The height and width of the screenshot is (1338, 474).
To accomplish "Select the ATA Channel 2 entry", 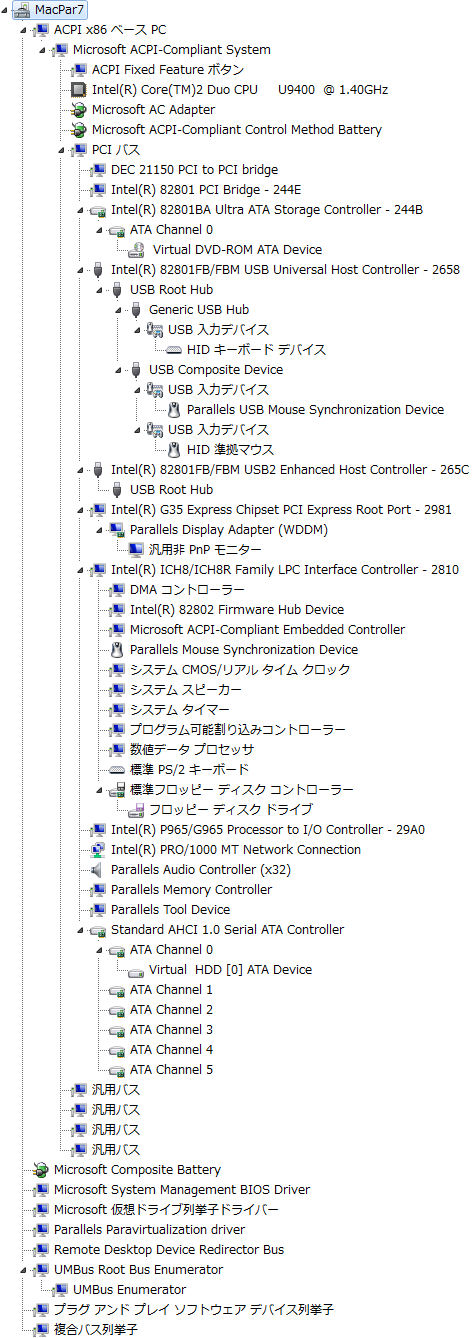I will click(171, 1010).
